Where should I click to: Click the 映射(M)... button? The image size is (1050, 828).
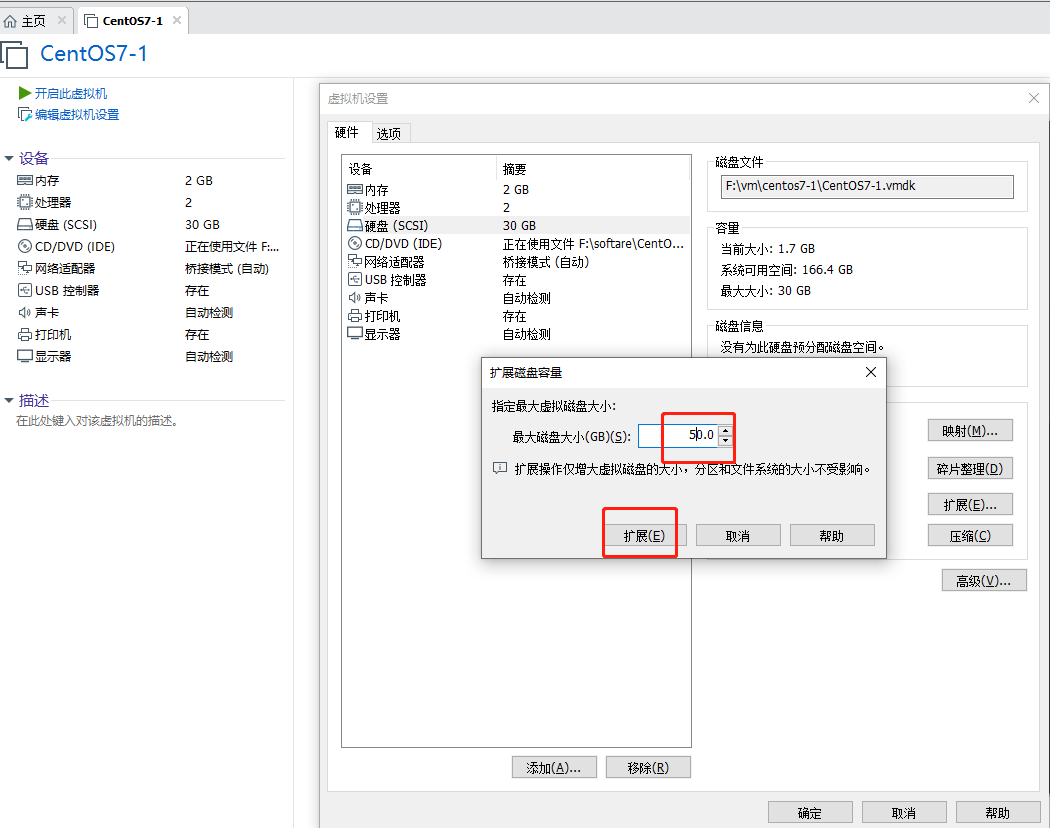click(970, 431)
